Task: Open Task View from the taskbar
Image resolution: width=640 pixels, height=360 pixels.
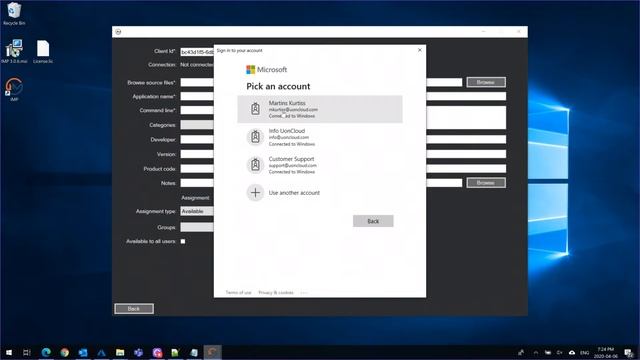Action: coord(27,352)
